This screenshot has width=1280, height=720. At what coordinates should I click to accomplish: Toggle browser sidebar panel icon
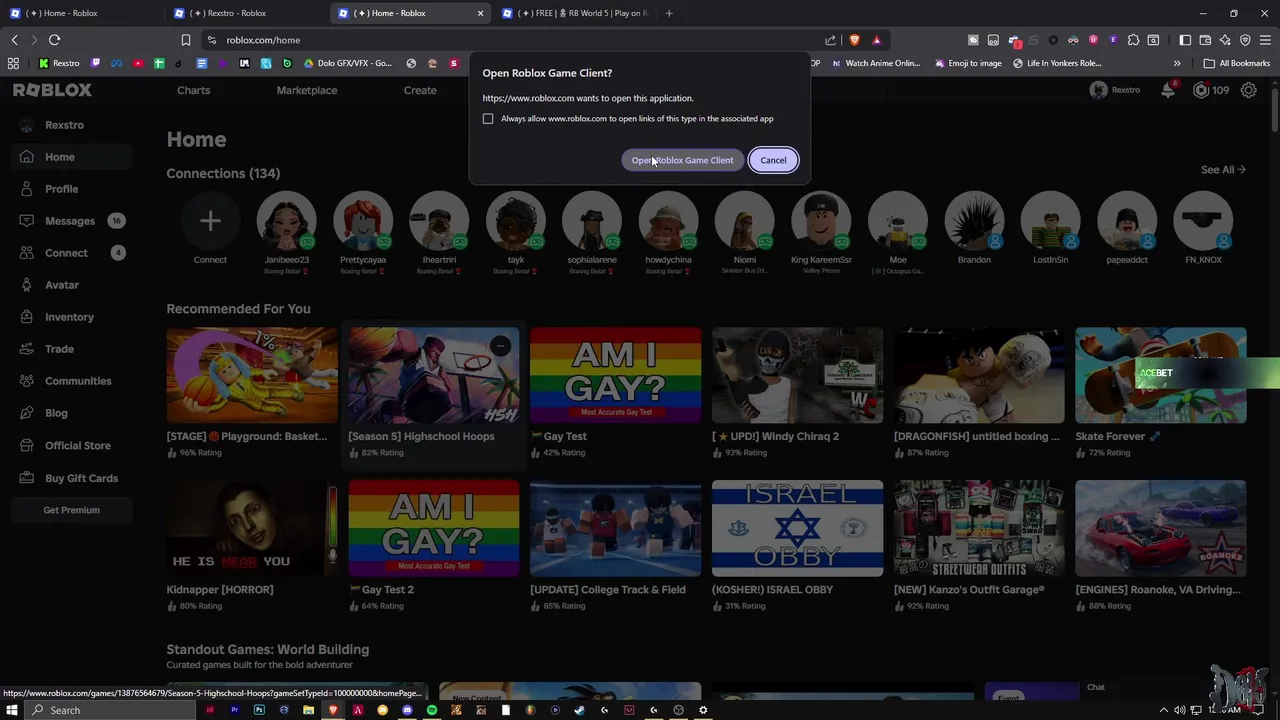tap(1185, 40)
